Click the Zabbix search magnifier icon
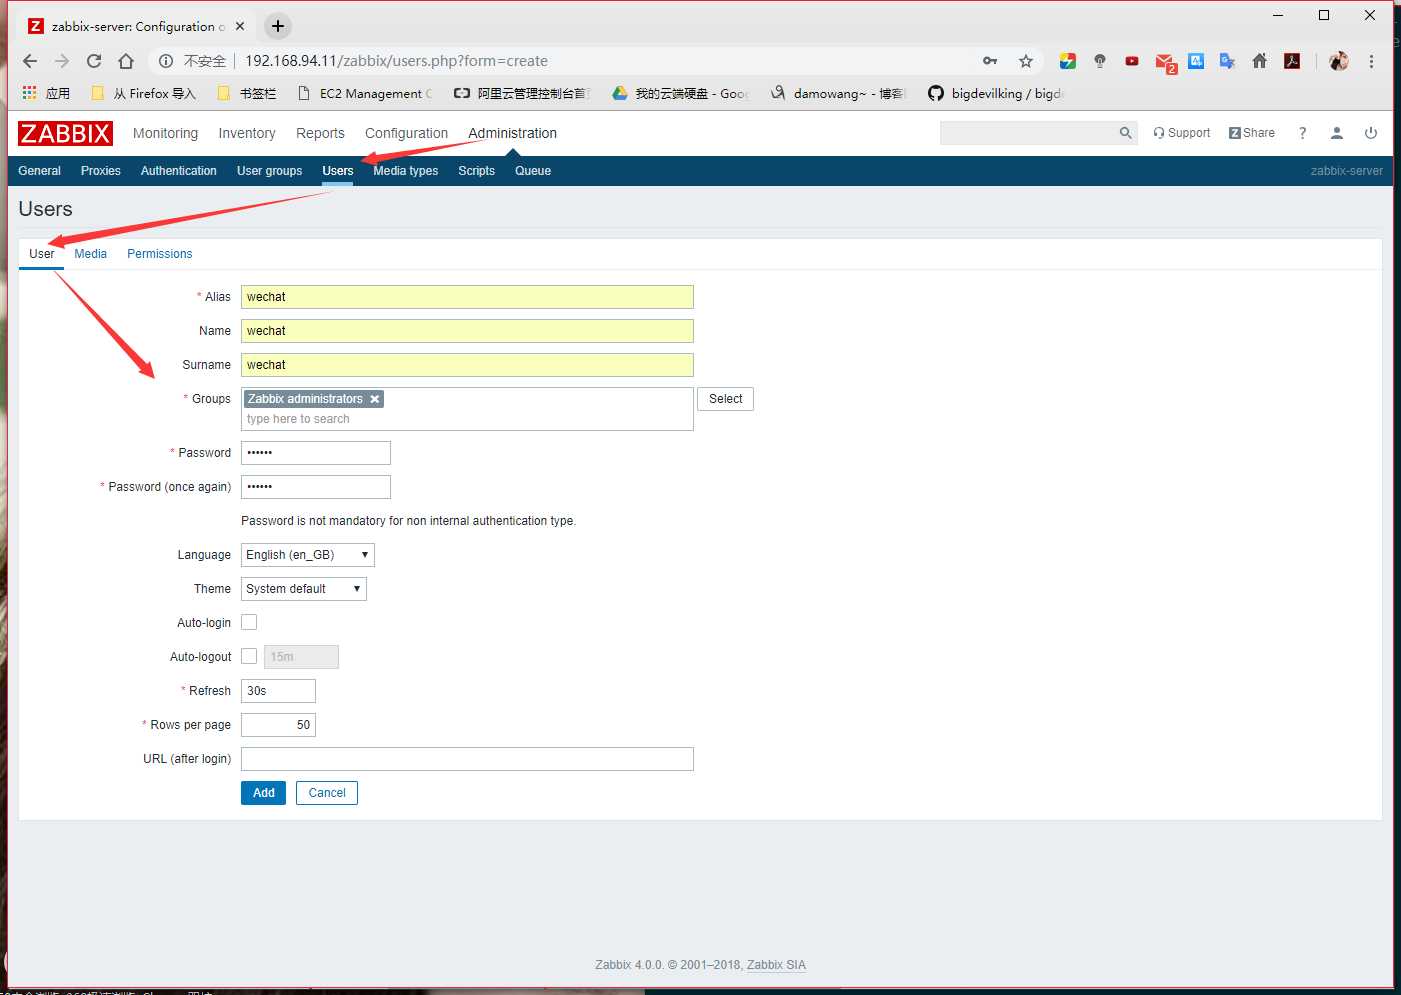The width and height of the screenshot is (1401, 995). point(1125,133)
